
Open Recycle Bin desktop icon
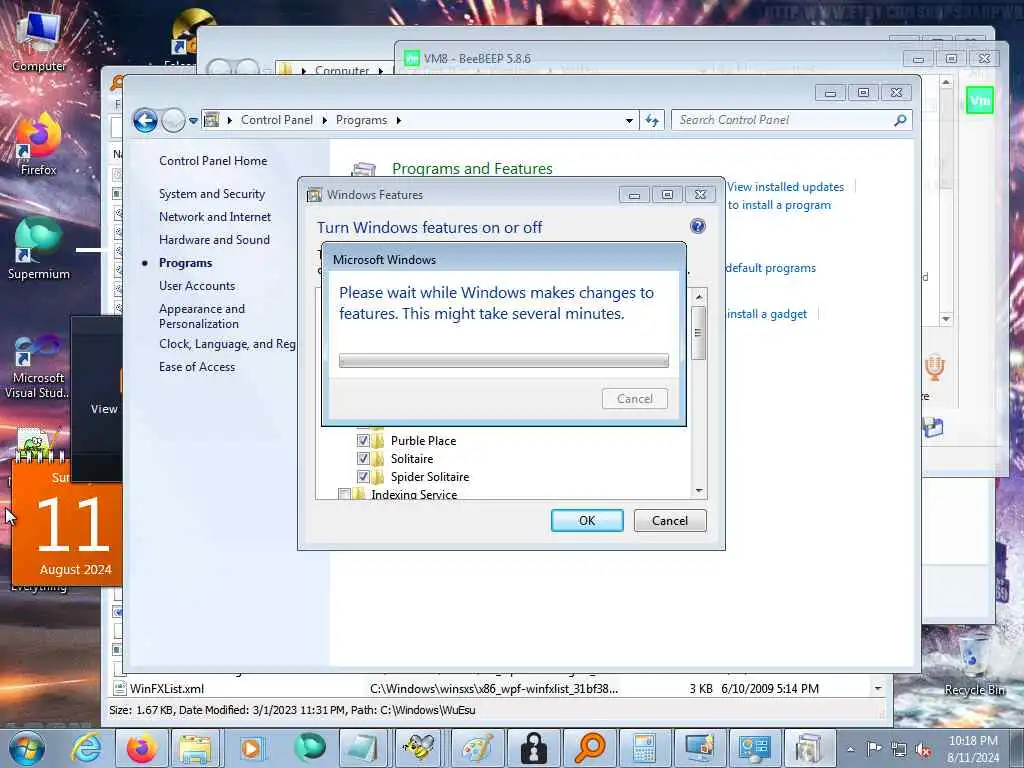tap(974, 663)
